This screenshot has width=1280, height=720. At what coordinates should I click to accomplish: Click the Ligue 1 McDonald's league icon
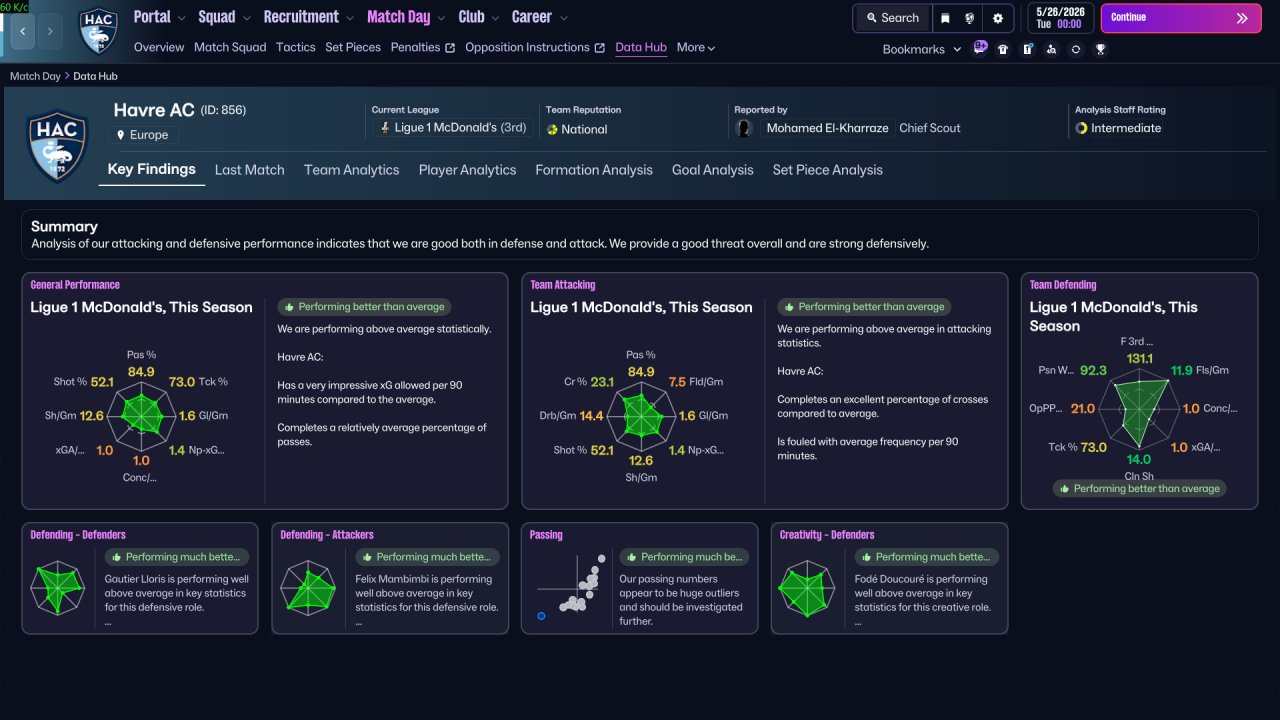tap(383, 128)
